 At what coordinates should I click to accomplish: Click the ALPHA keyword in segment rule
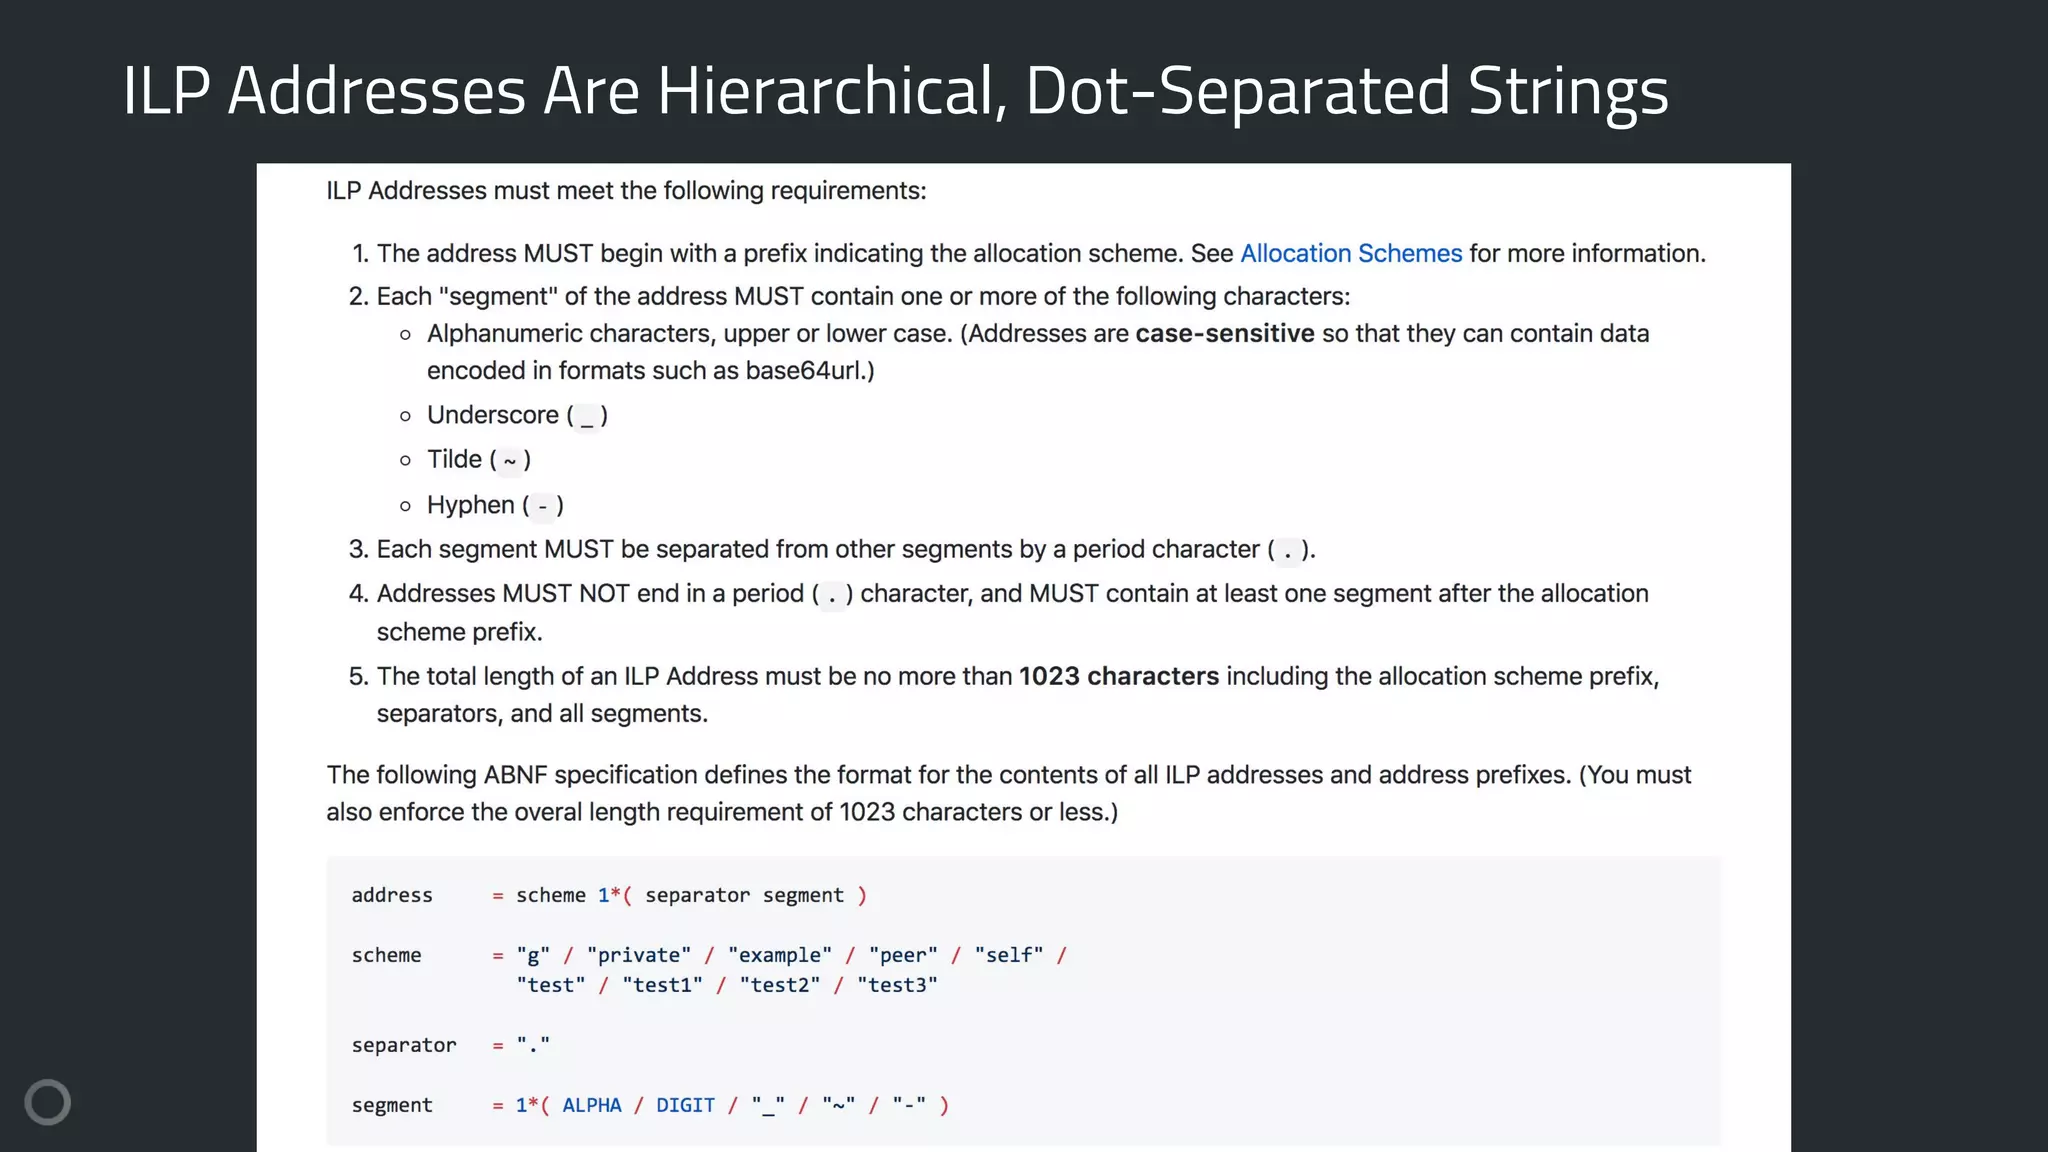pyautogui.click(x=591, y=1106)
